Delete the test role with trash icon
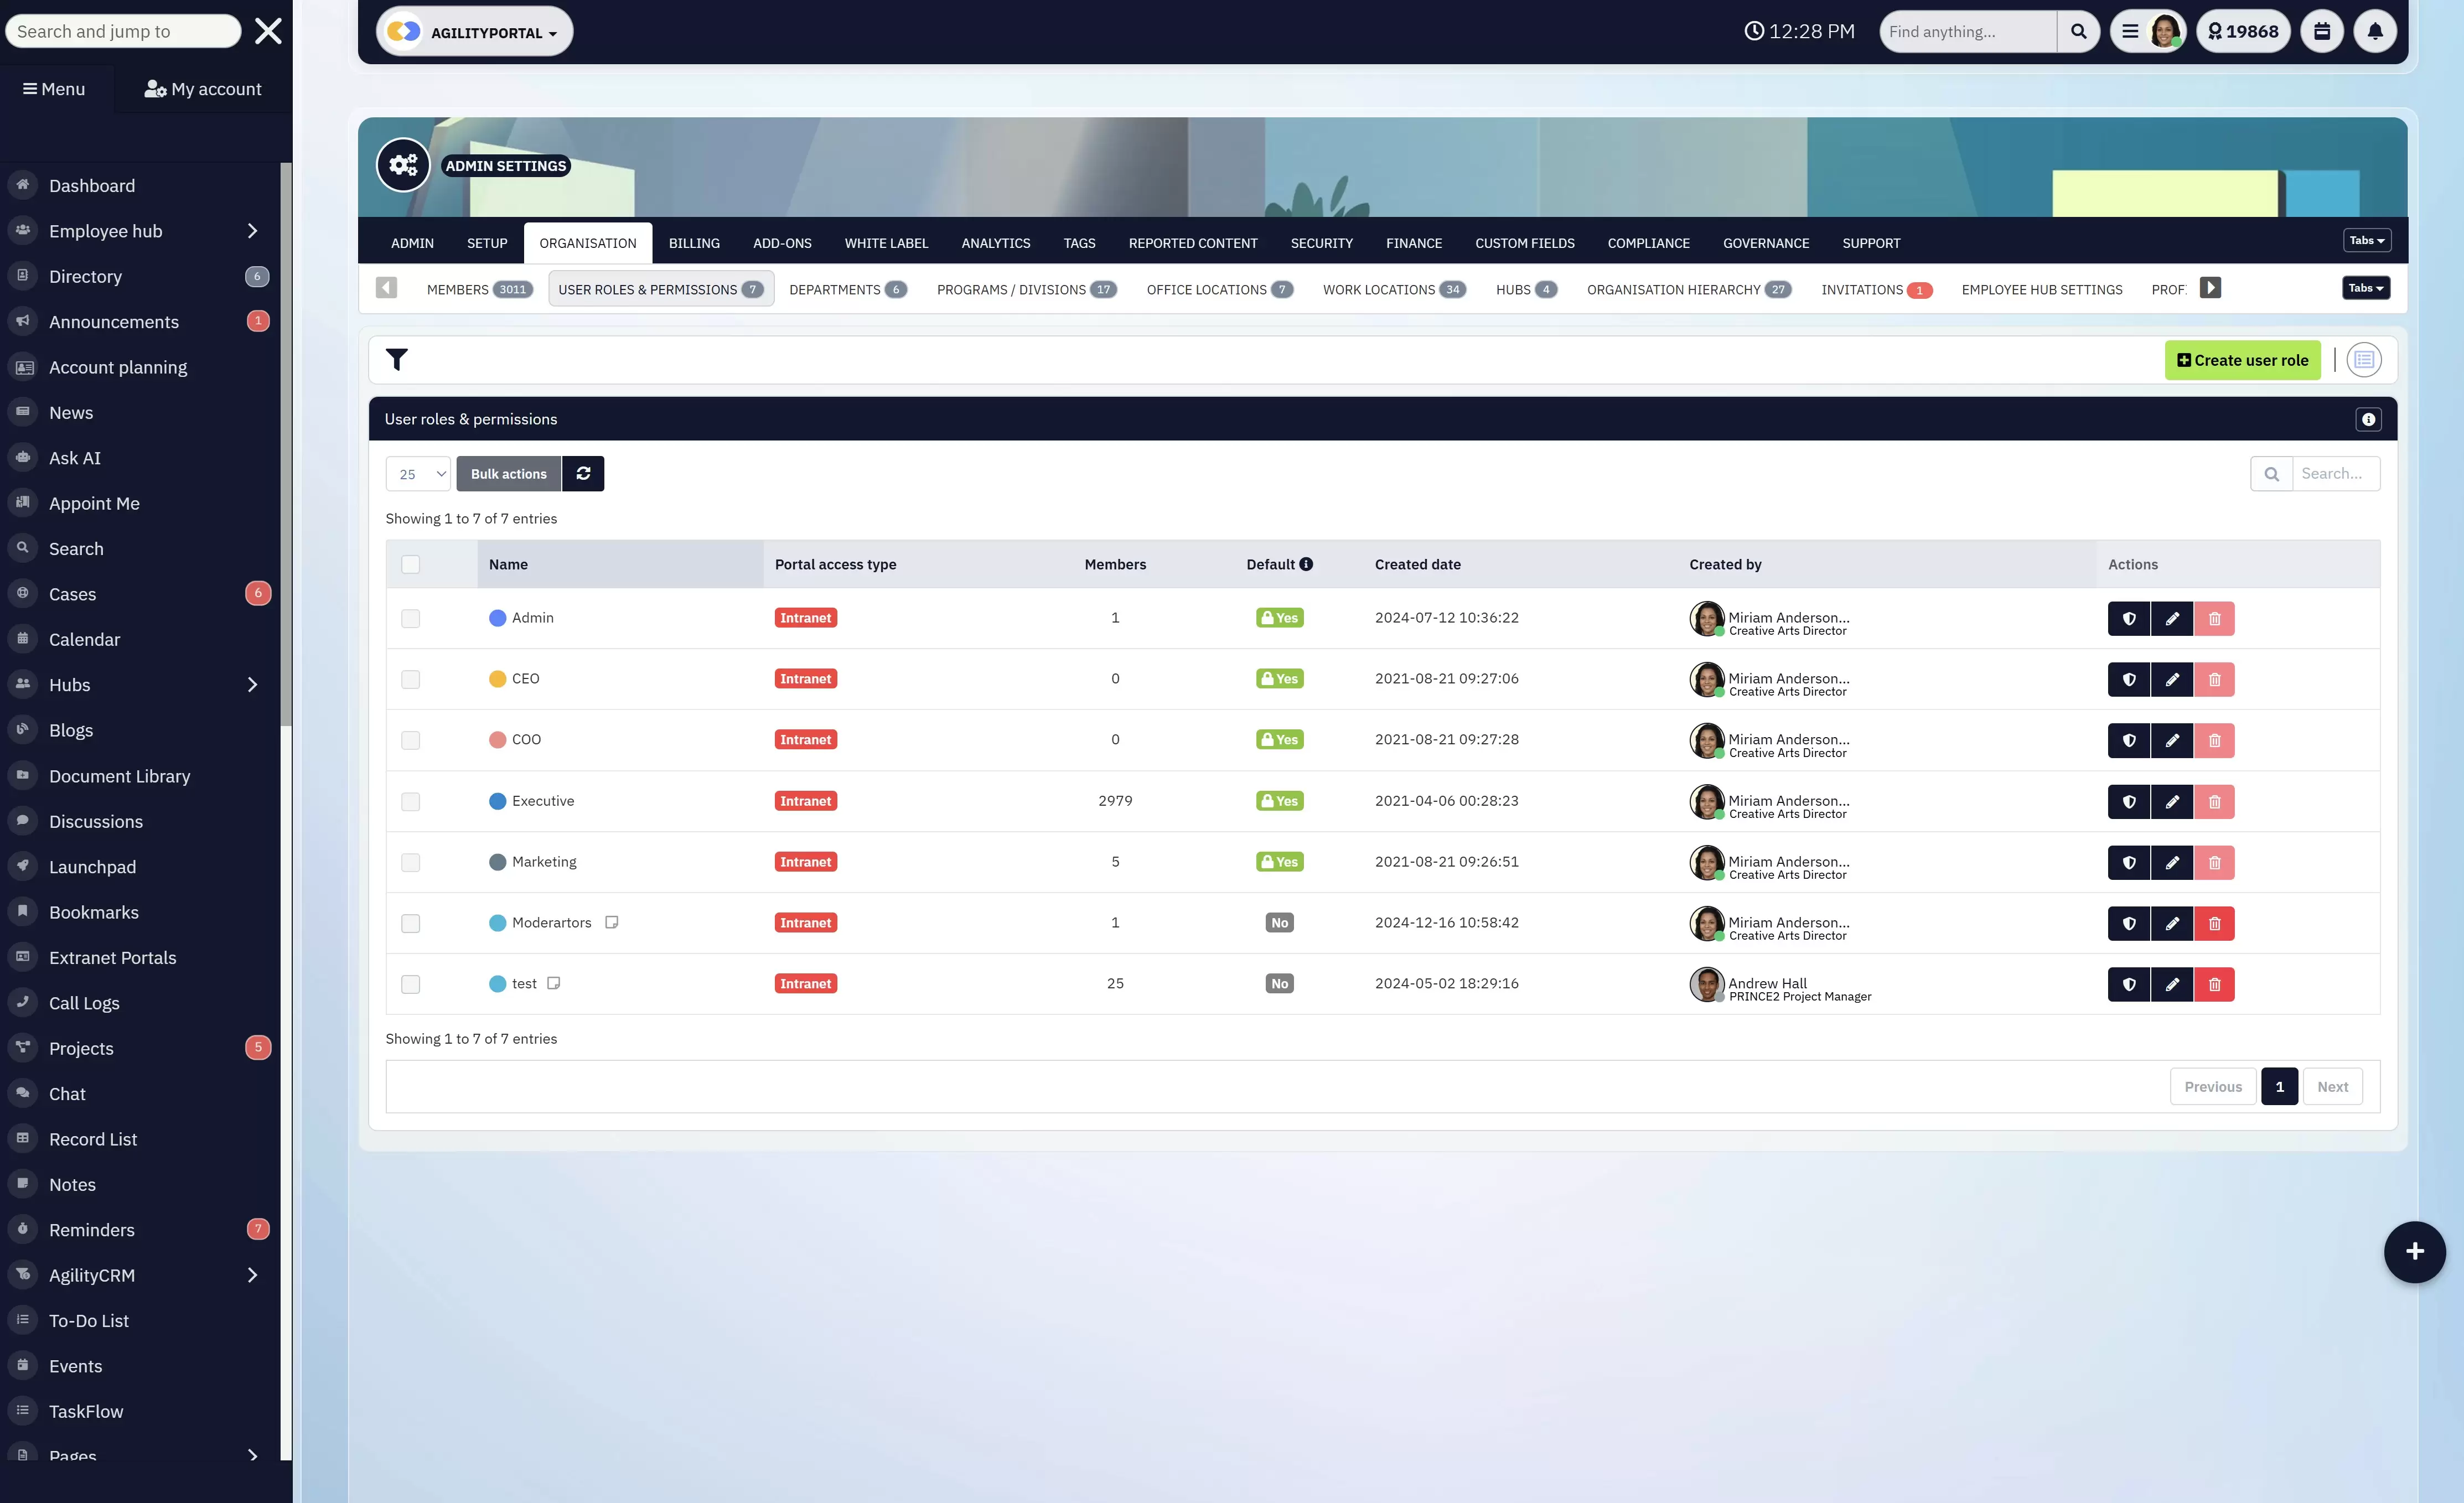The image size is (2464, 1503). tap(2214, 985)
